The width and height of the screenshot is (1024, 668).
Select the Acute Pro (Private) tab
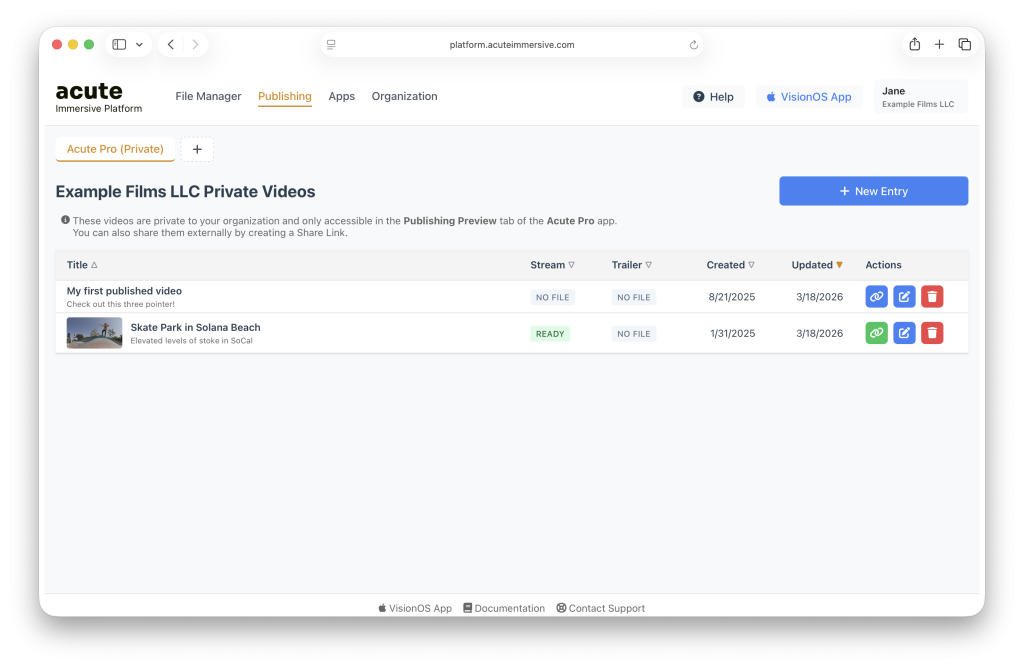115,150
